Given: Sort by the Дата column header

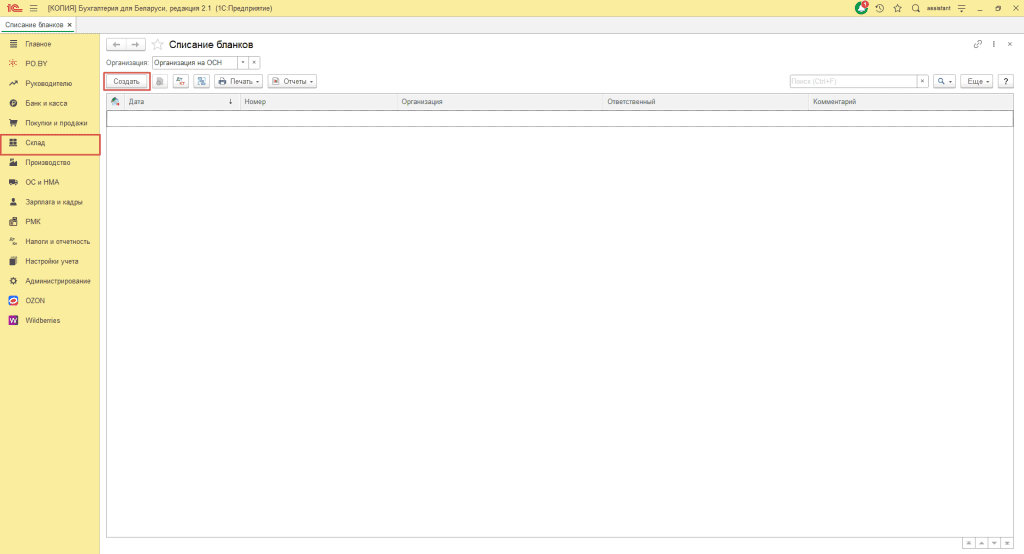Looking at the screenshot, I should 181,102.
